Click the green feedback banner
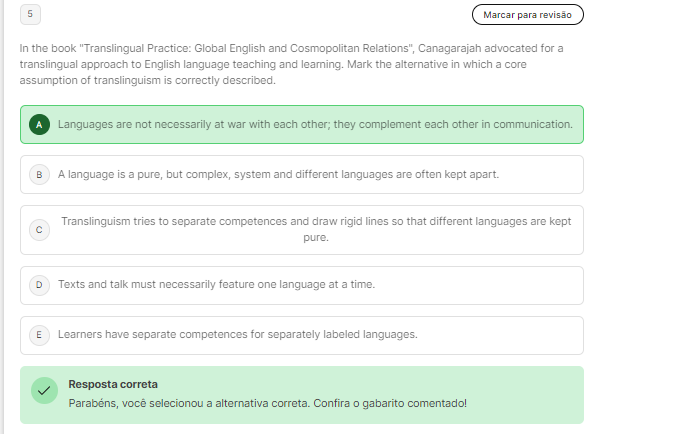 [302, 395]
